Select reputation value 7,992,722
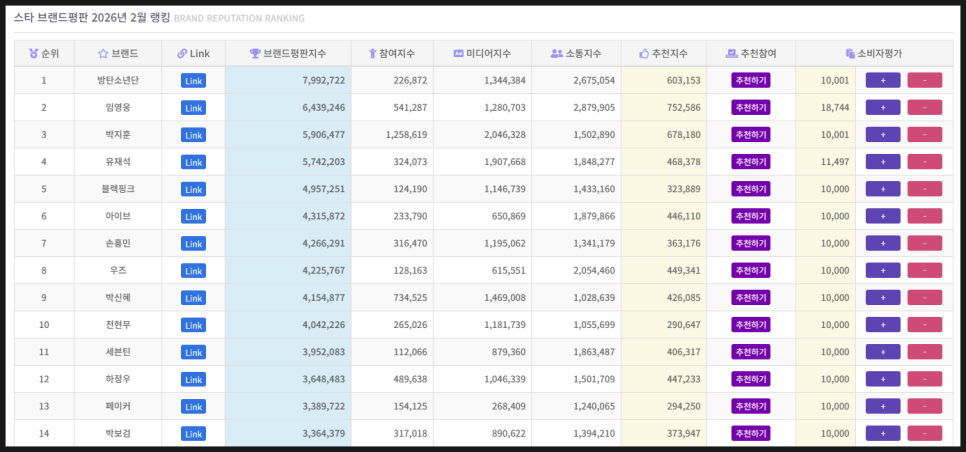966x452 pixels. click(x=323, y=81)
